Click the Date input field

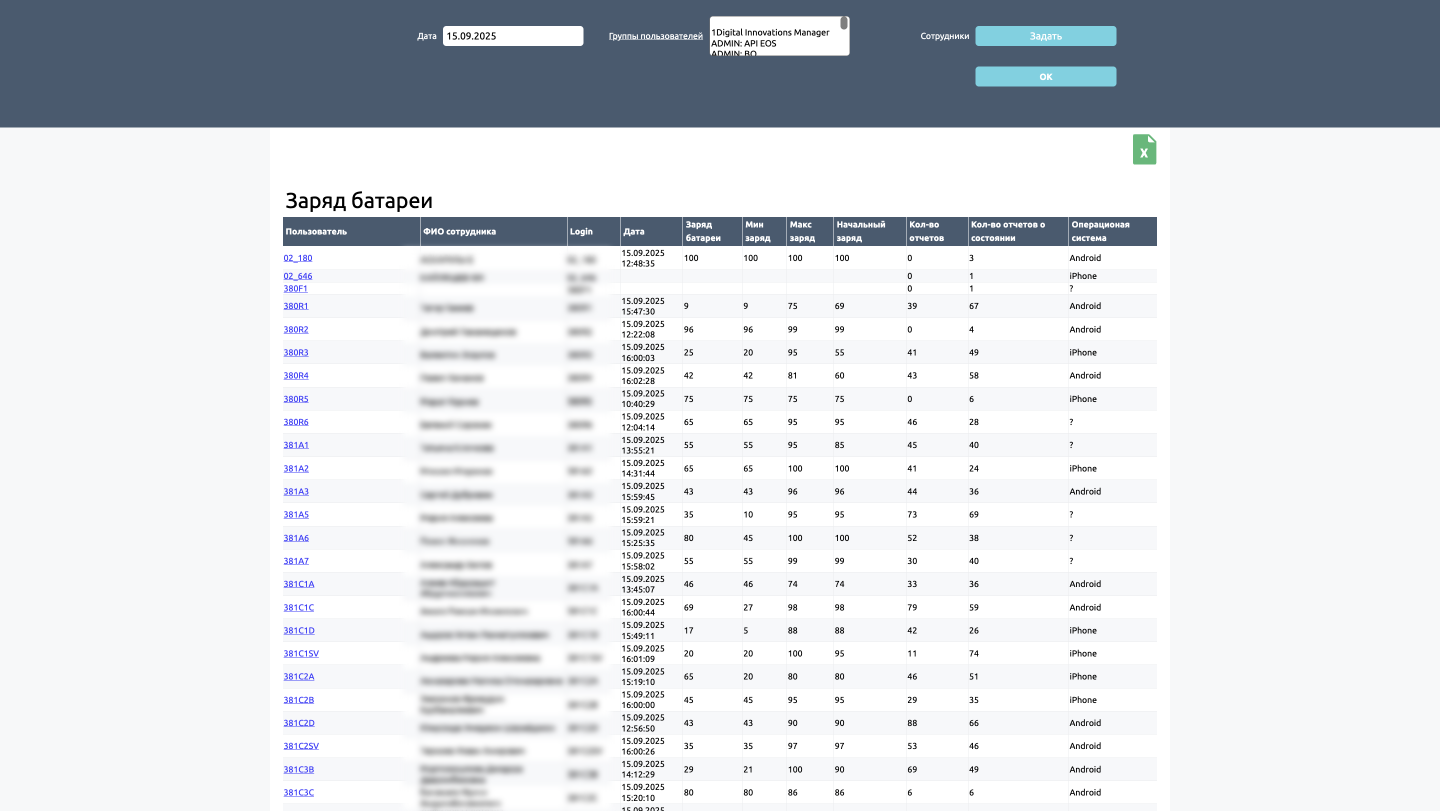pos(512,36)
